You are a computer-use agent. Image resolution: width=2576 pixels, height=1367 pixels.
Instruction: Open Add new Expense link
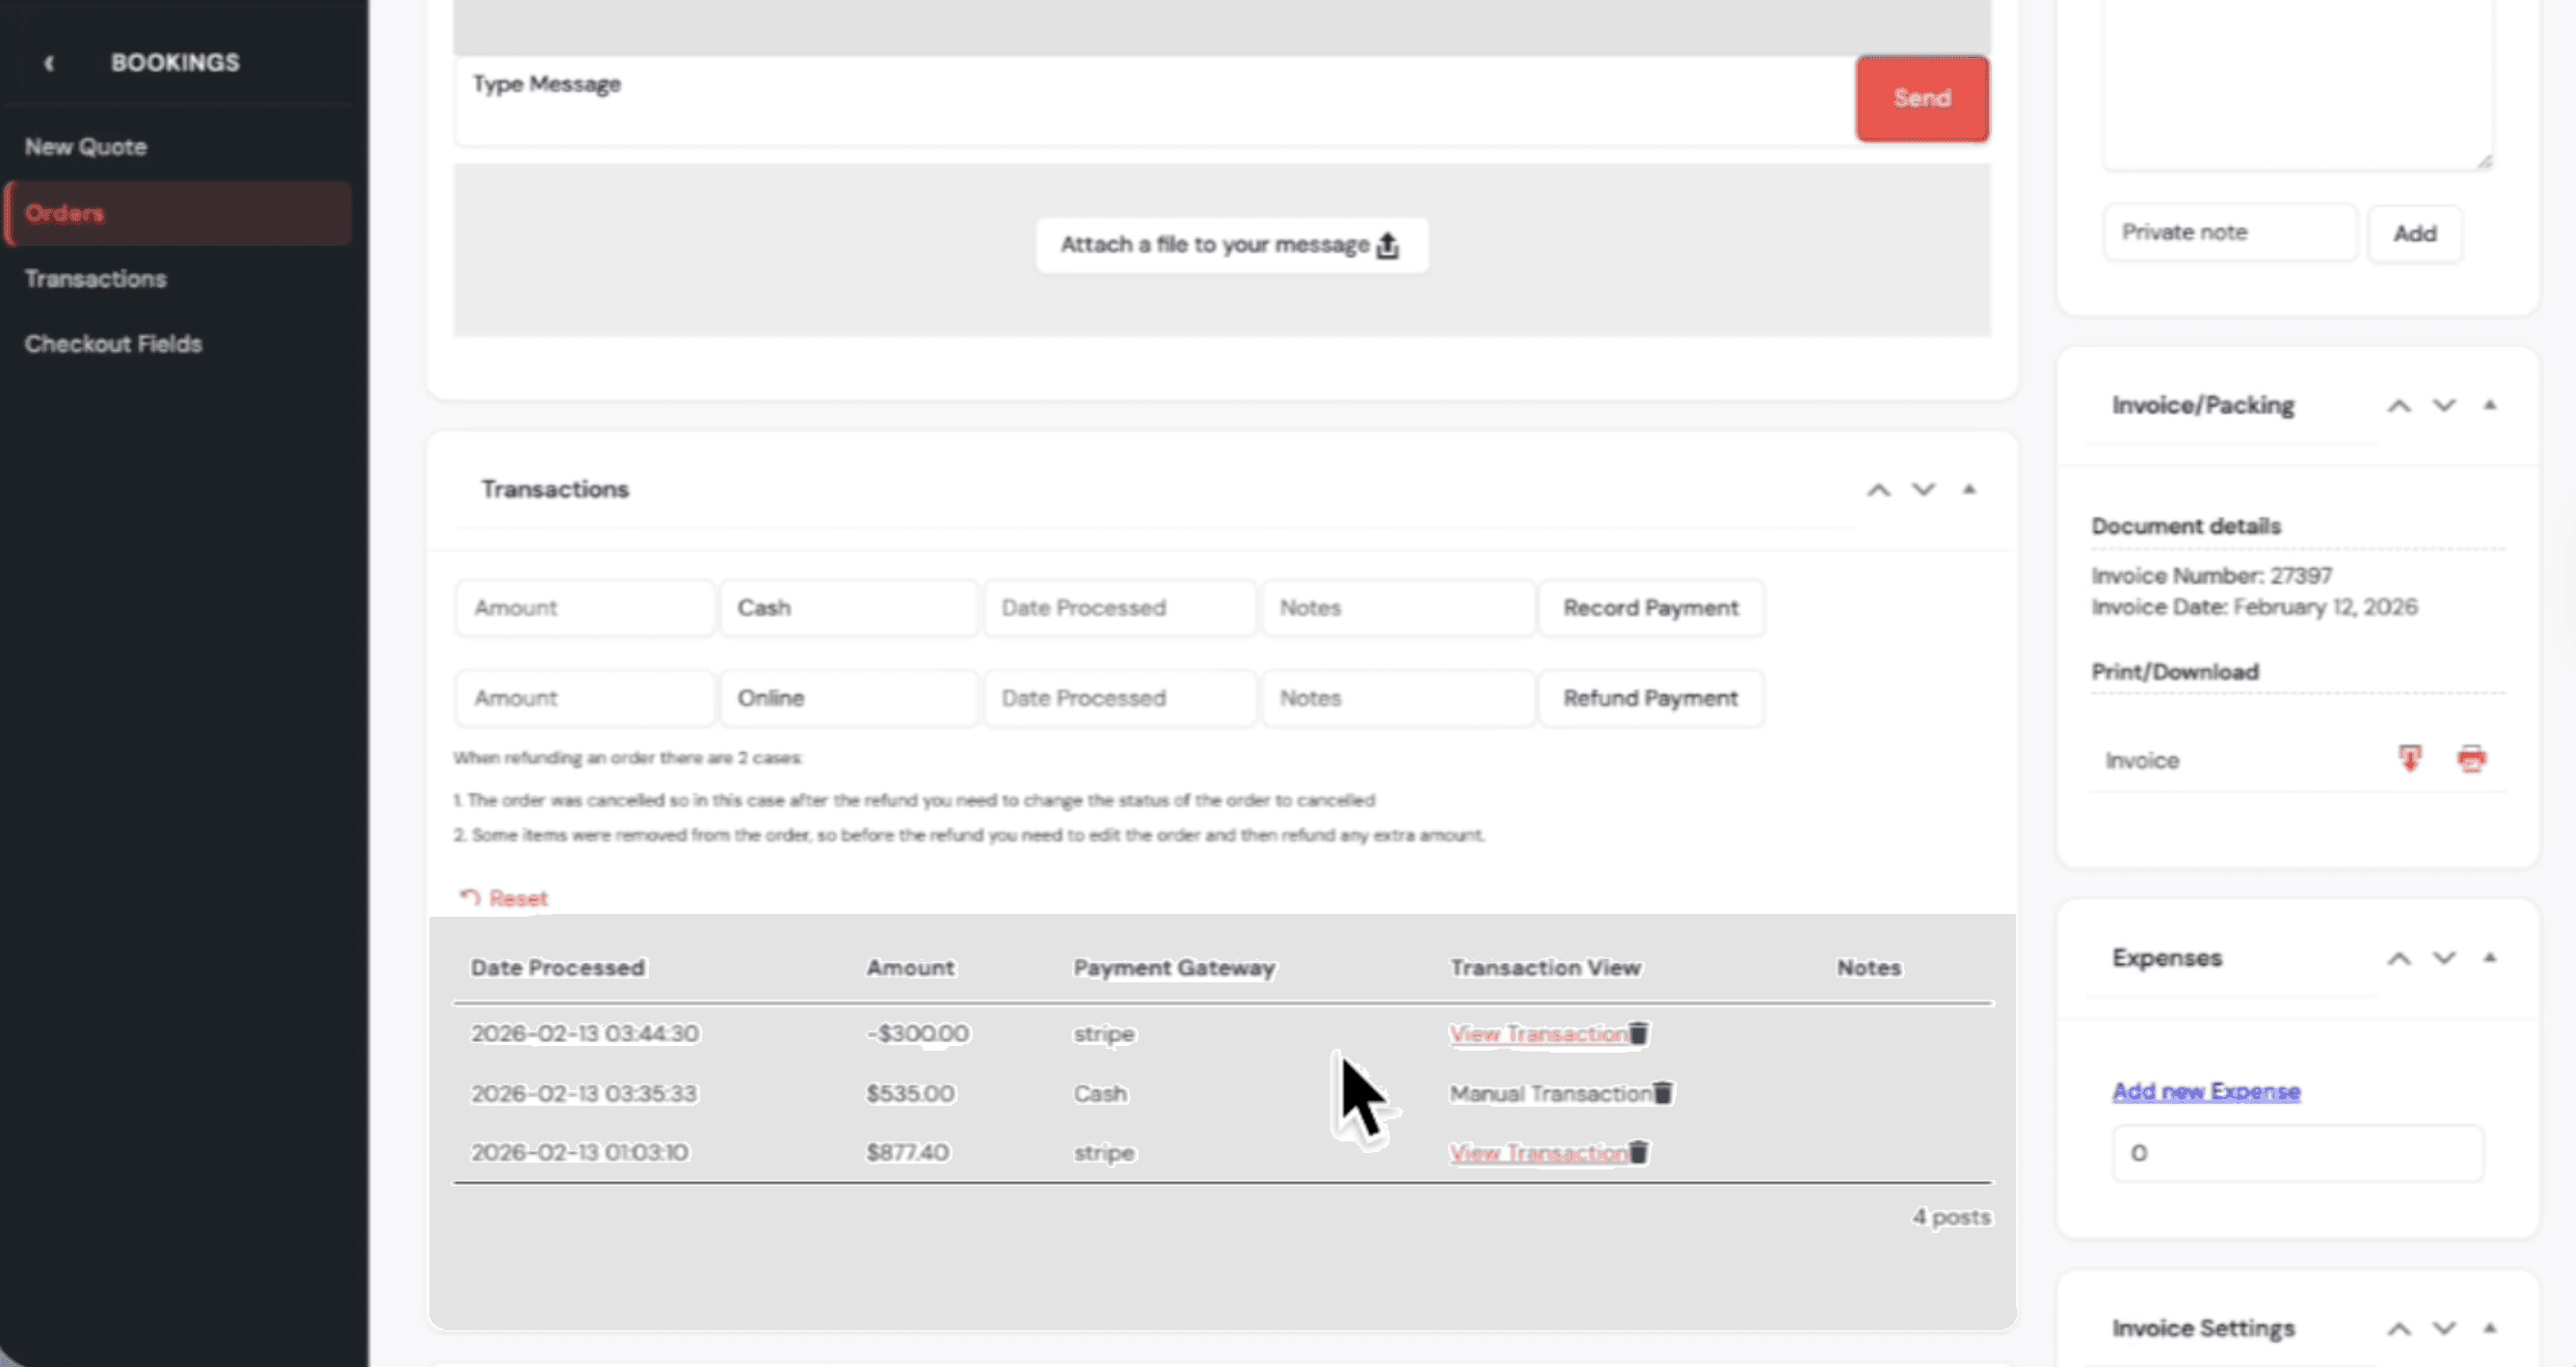click(x=2206, y=1091)
